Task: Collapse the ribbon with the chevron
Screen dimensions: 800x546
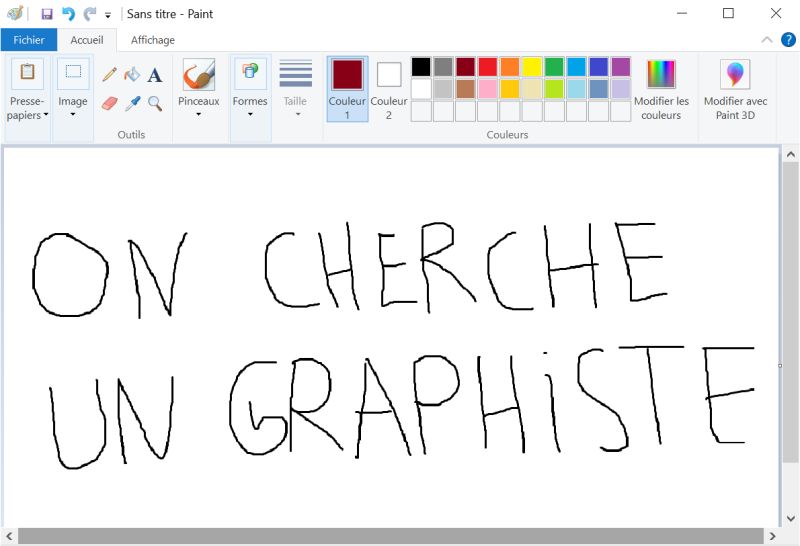Action: (x=766, y=40)
